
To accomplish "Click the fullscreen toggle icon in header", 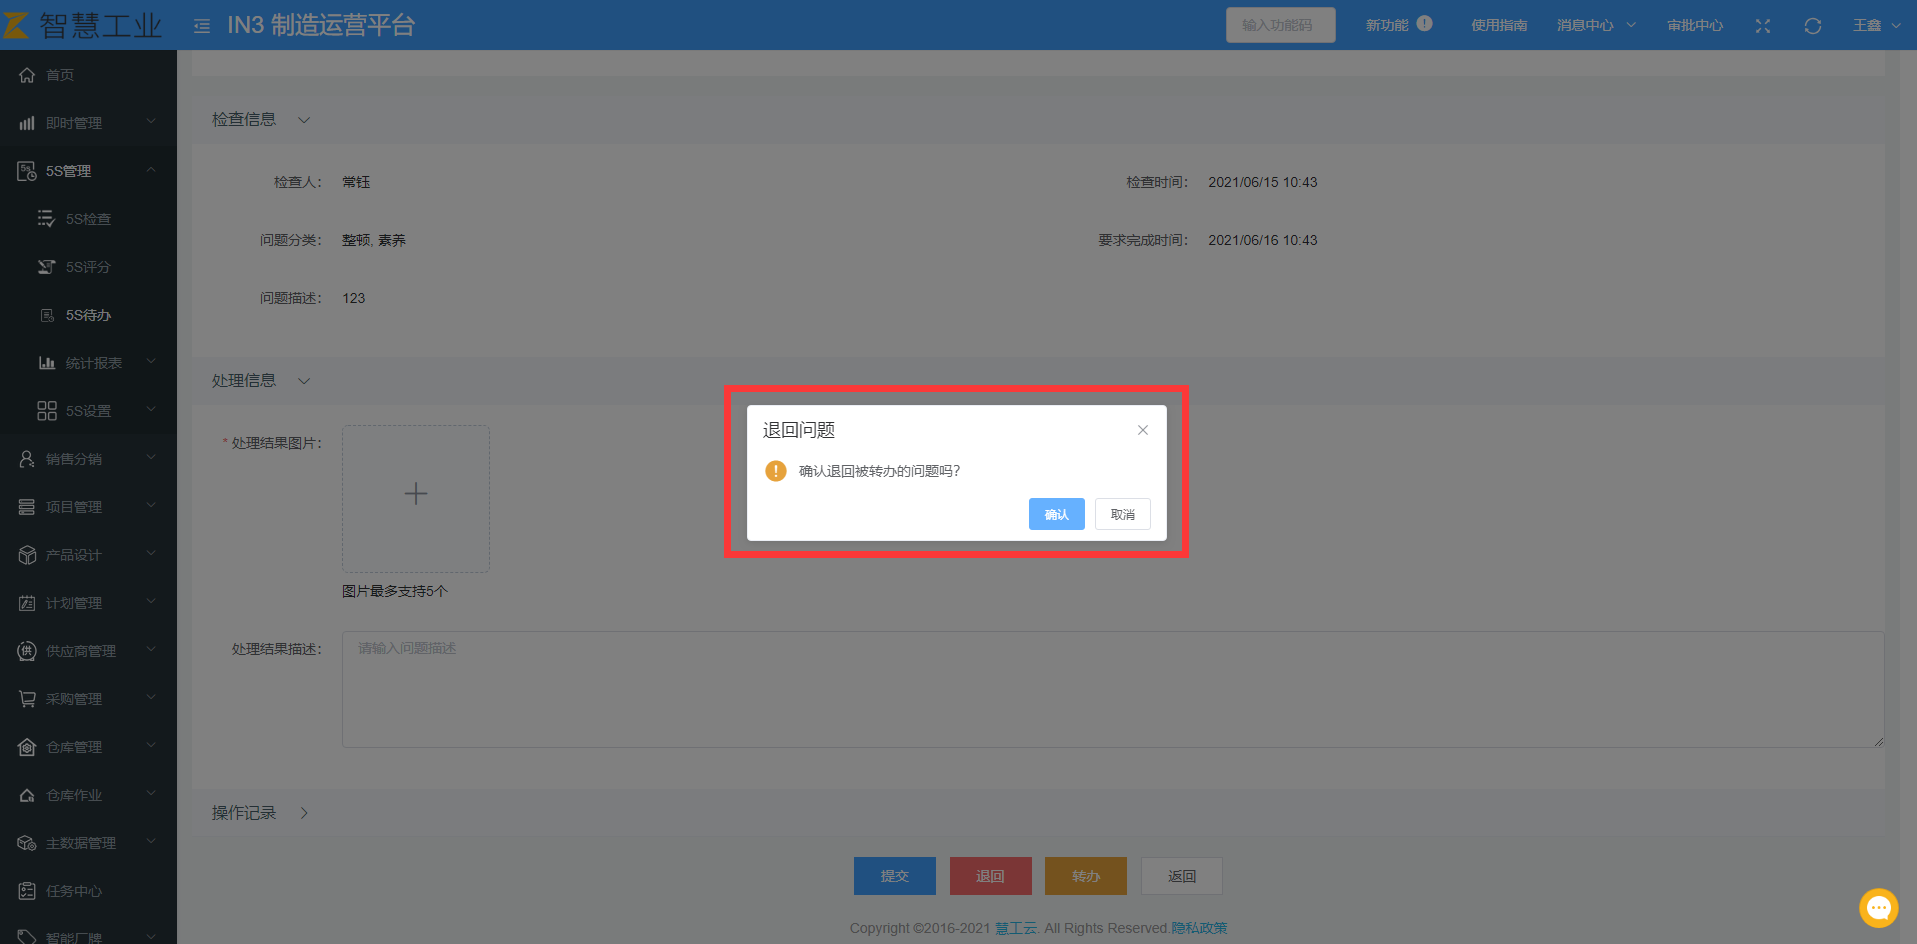I will (1762, 26).
